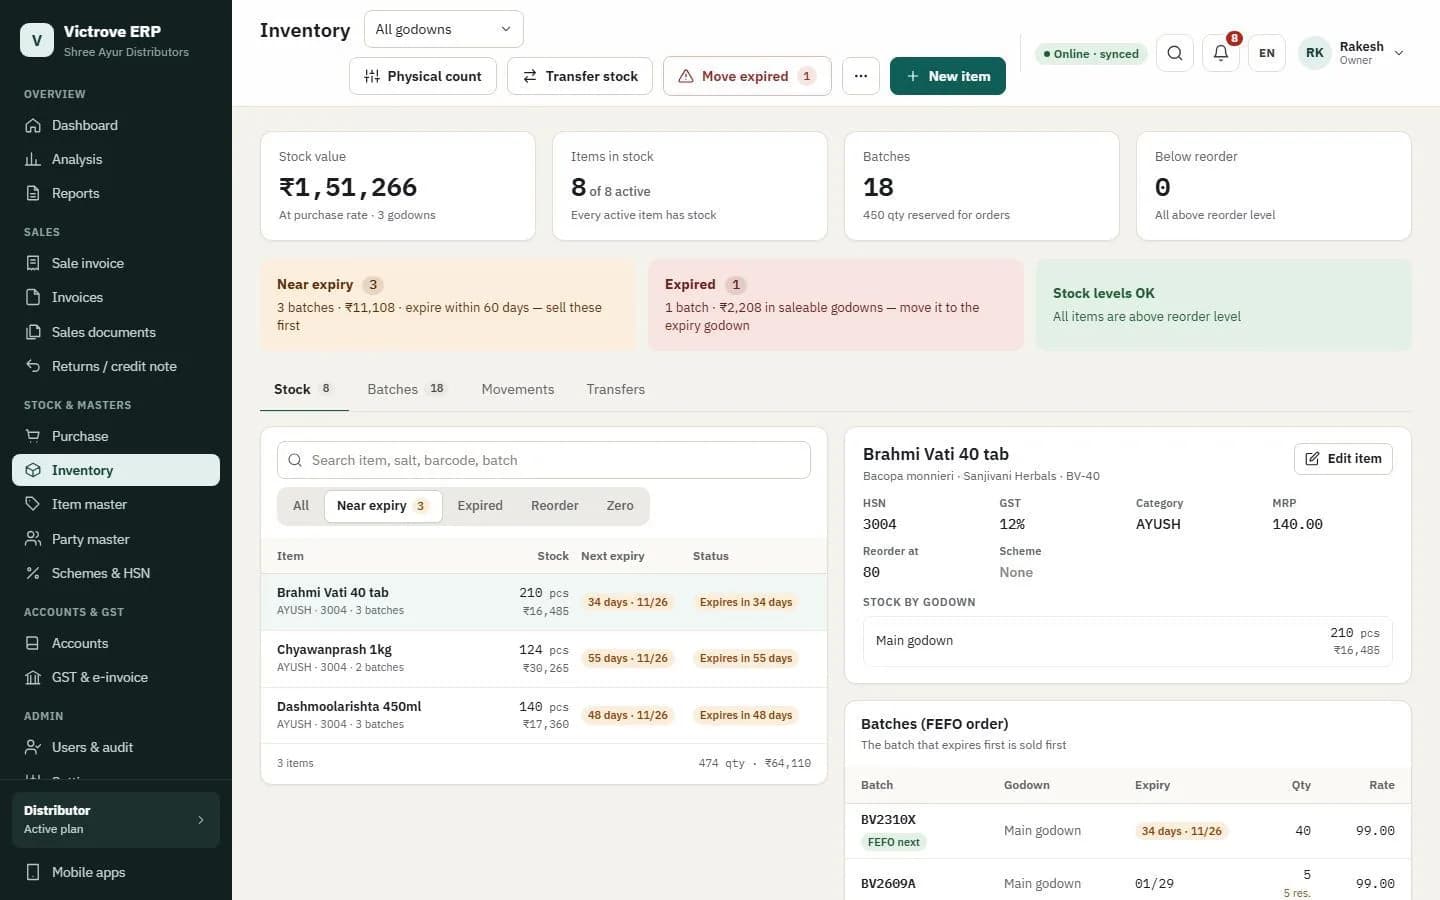Click the Dashboard home icon in sidebar
The image size is (1440, 900).
(x=33, y=125)
